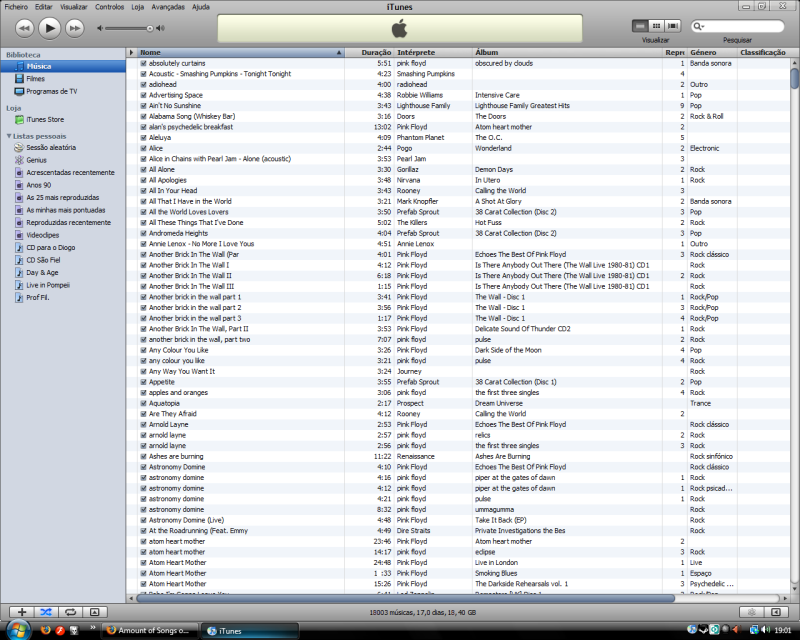Uncheck the 'Aquatopia' song checkbox

(143, 403)
